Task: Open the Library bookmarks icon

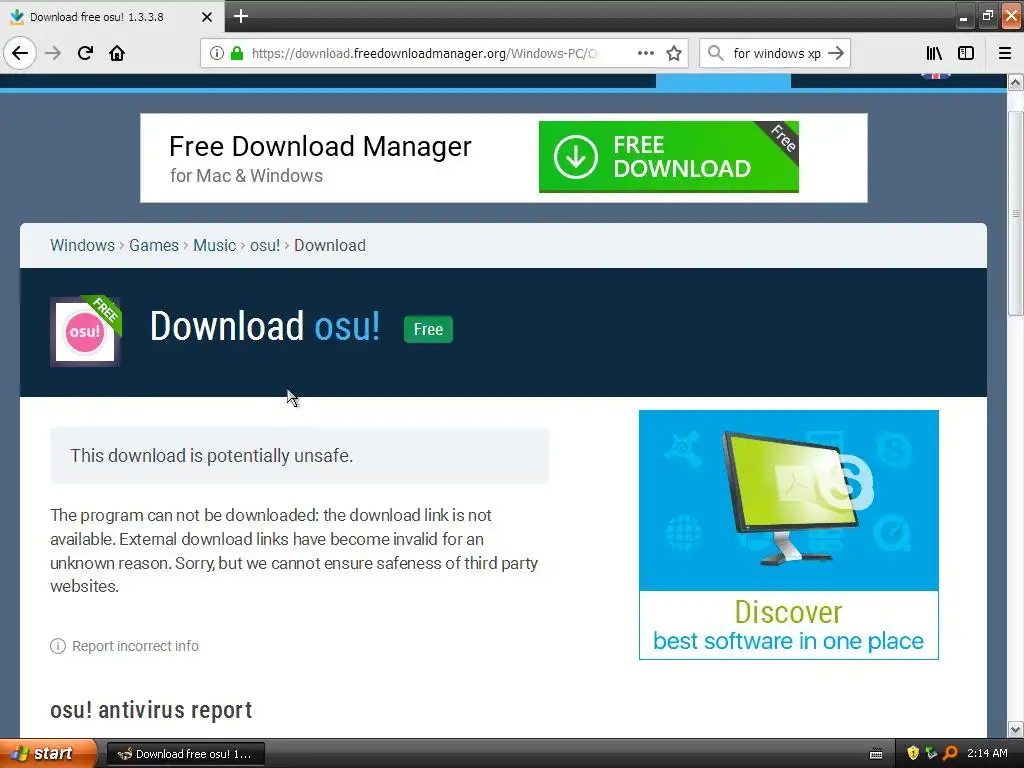Action: click(934, 53)
